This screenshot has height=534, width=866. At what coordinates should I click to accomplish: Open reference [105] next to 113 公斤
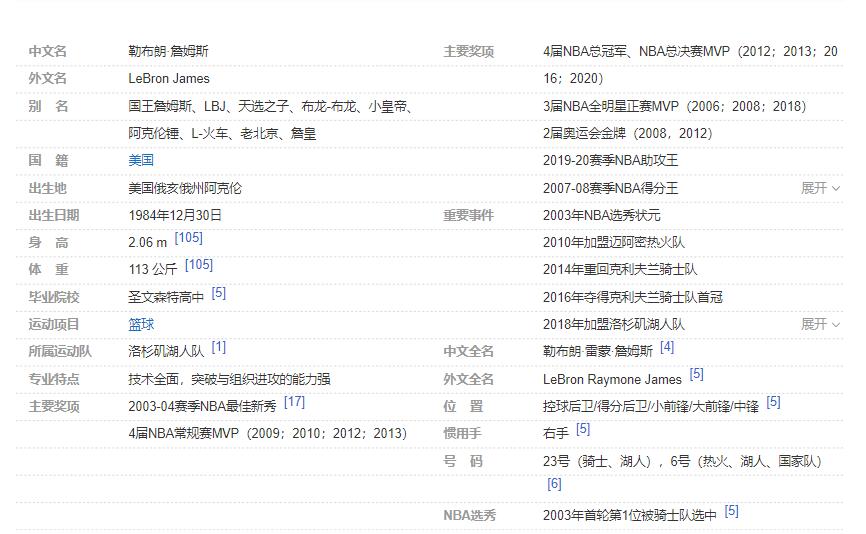[x=198, y=265]
